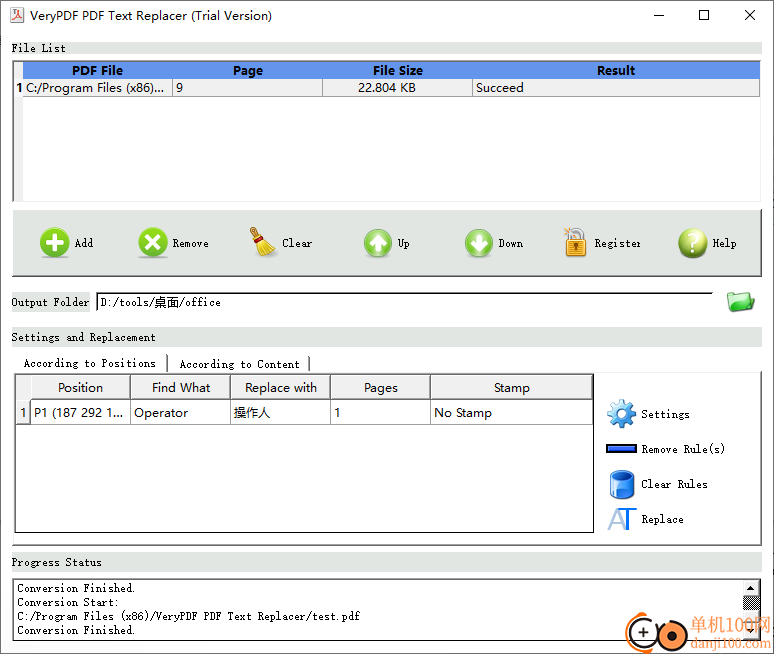This screenshot has width=774, height=654.
Task: Browse output folder with green folder icon
Action: pos(740,302)
